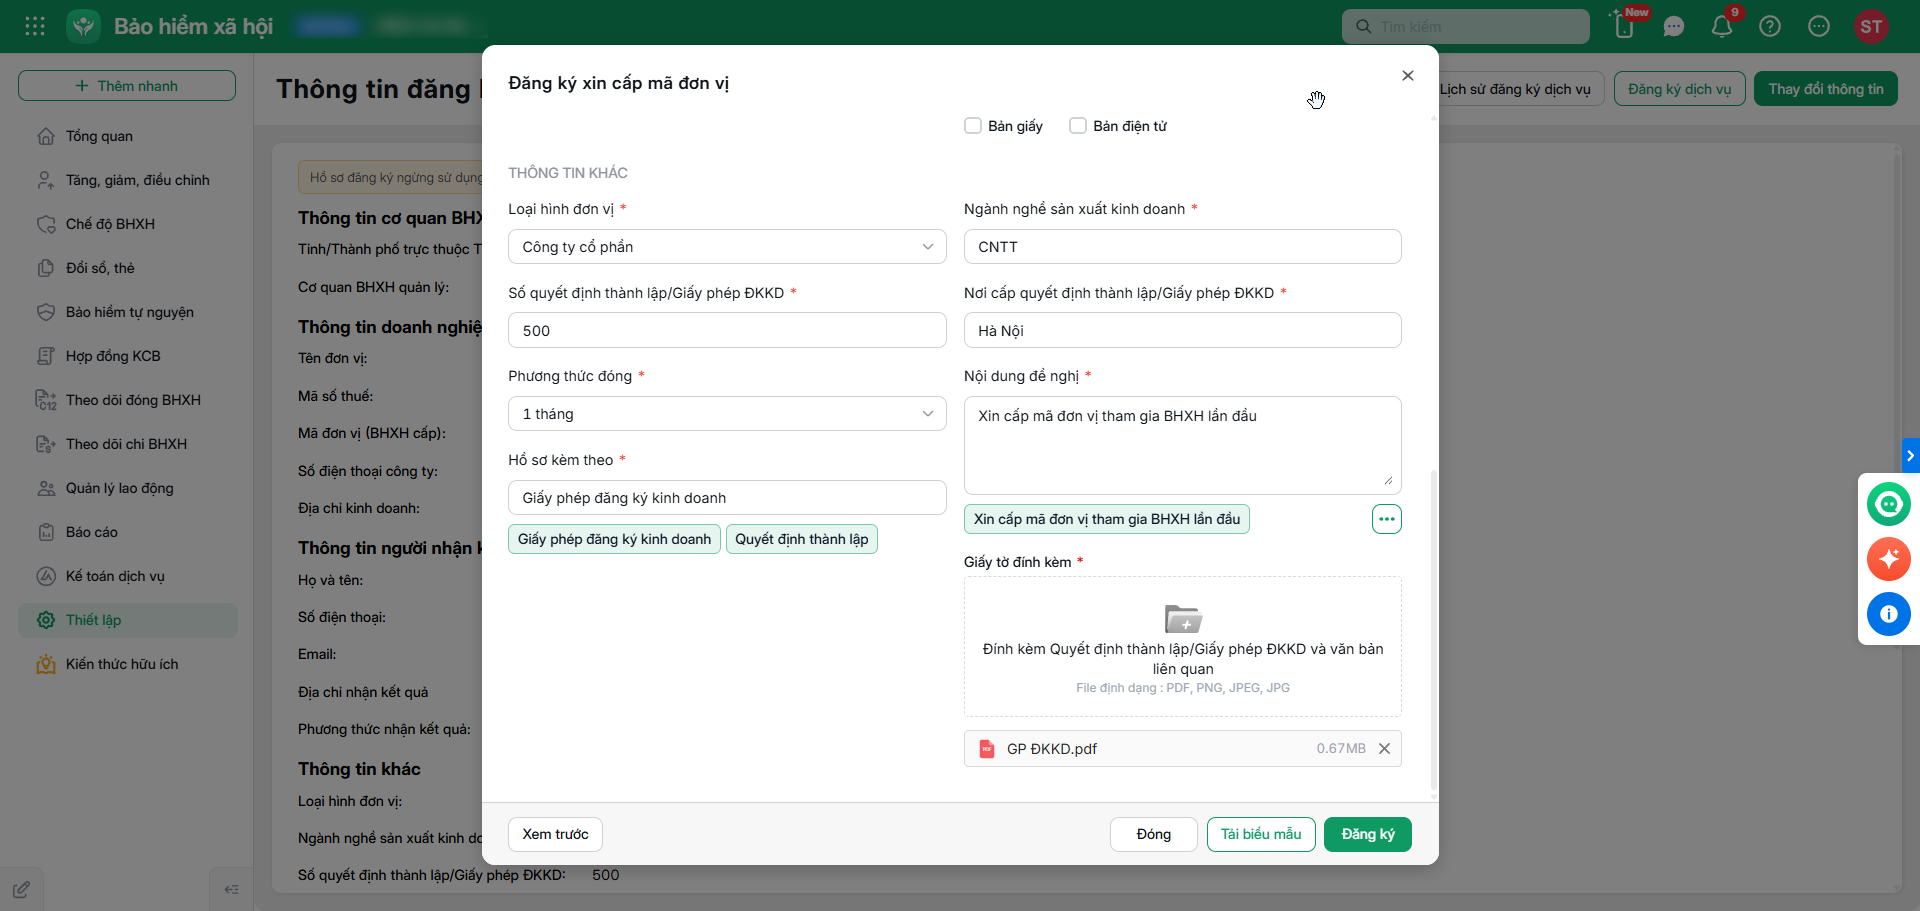Click the Hồ sơ kèm theo input field
Screen dimensions: 1920x911
[x=727, y=498]
